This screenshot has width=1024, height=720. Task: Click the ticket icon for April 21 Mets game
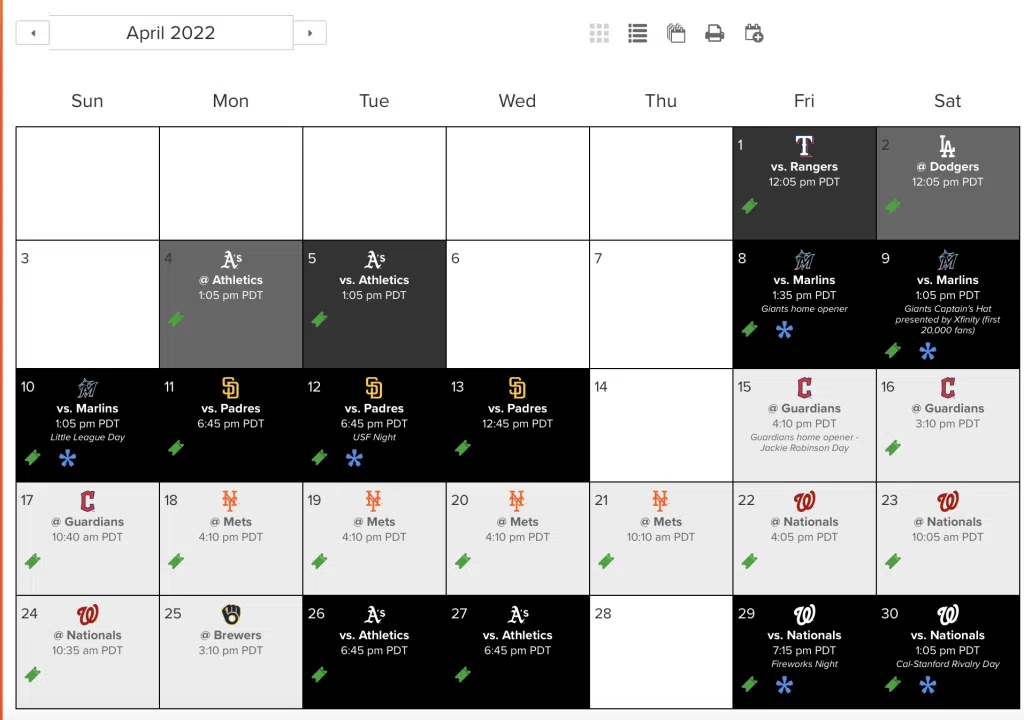[x=606, y=561]
